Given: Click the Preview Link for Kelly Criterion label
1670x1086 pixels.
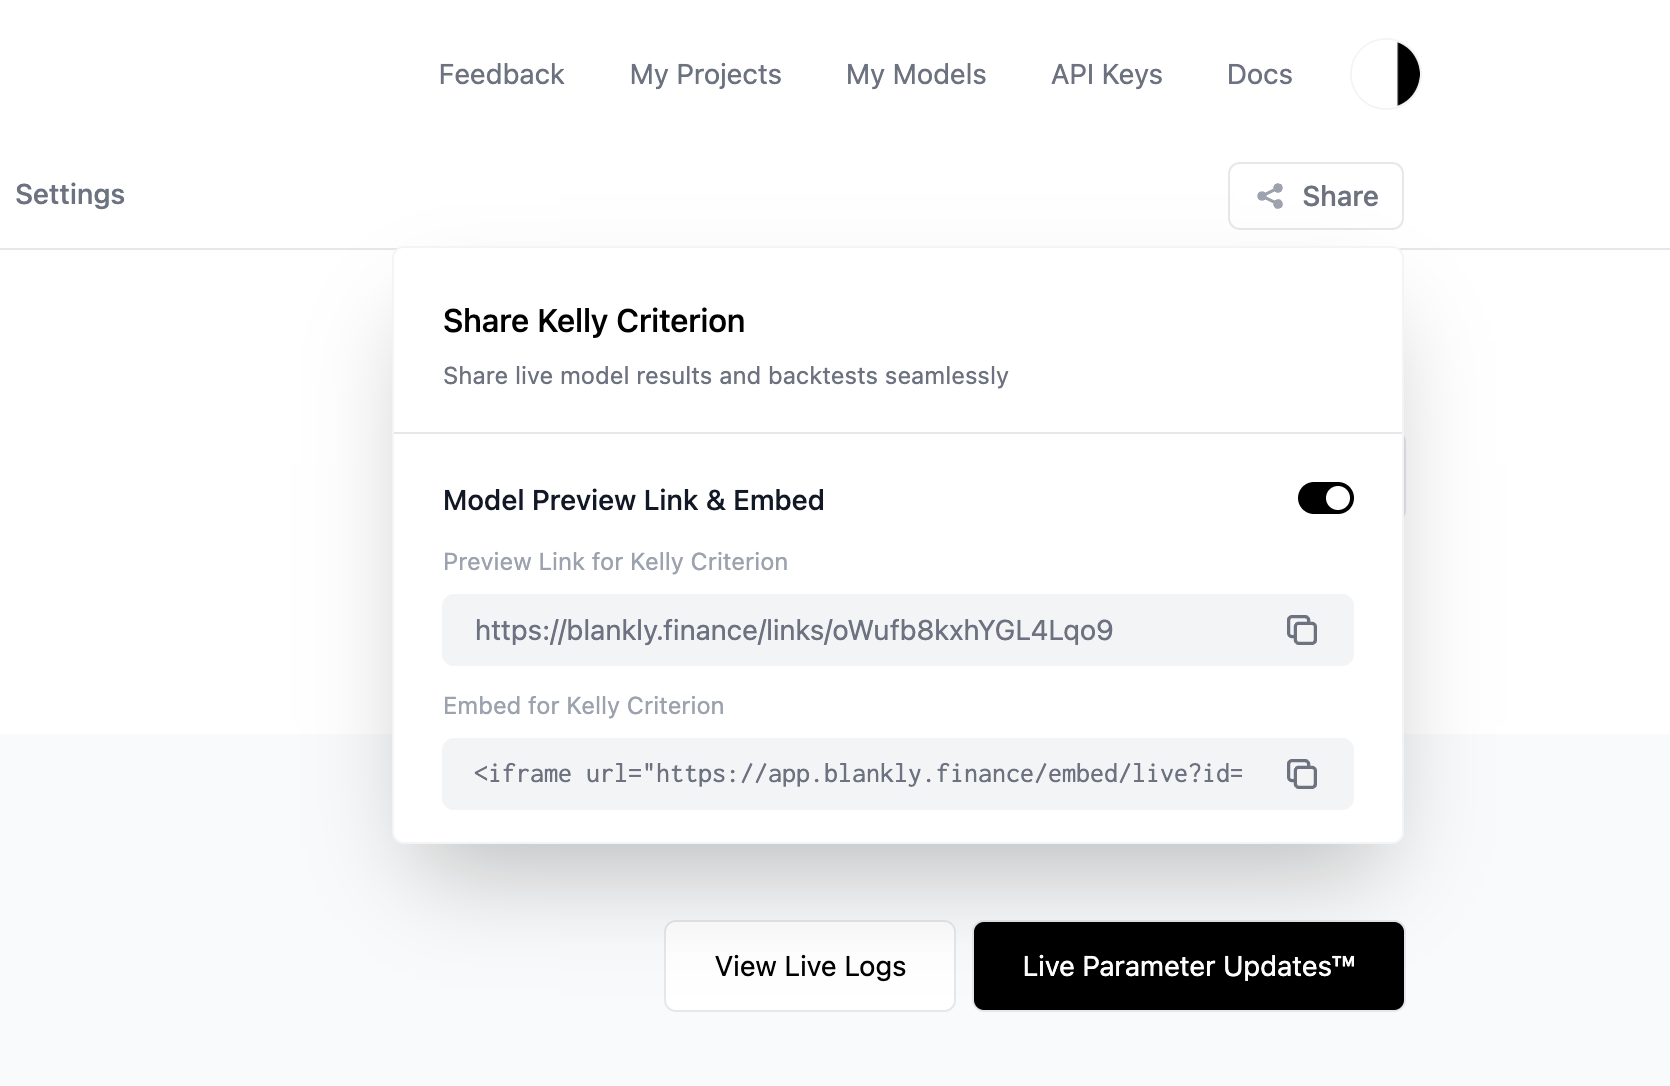Looking at the screenshot, I should click(x=615, y=561).
